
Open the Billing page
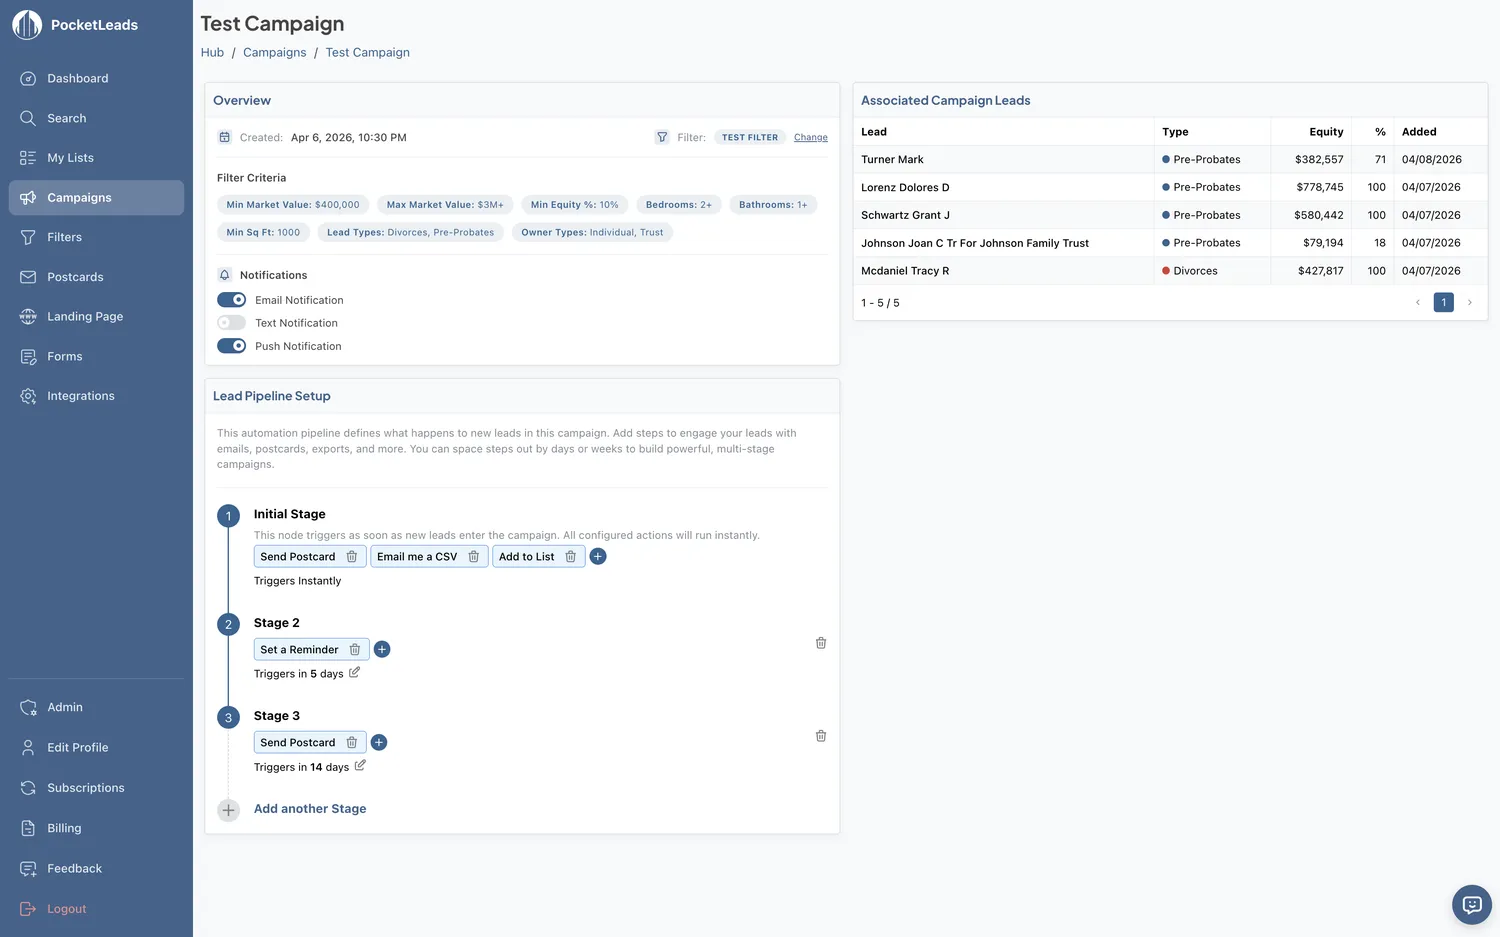click(x=96, y=828)
